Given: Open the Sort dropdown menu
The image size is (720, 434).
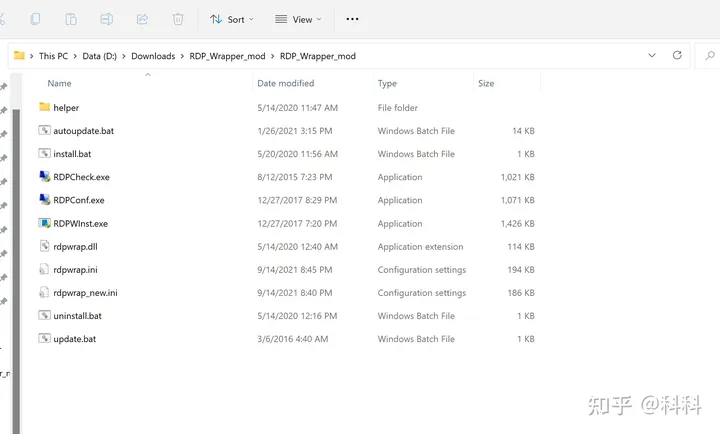Looking at the screenshot, I should 232,19.
